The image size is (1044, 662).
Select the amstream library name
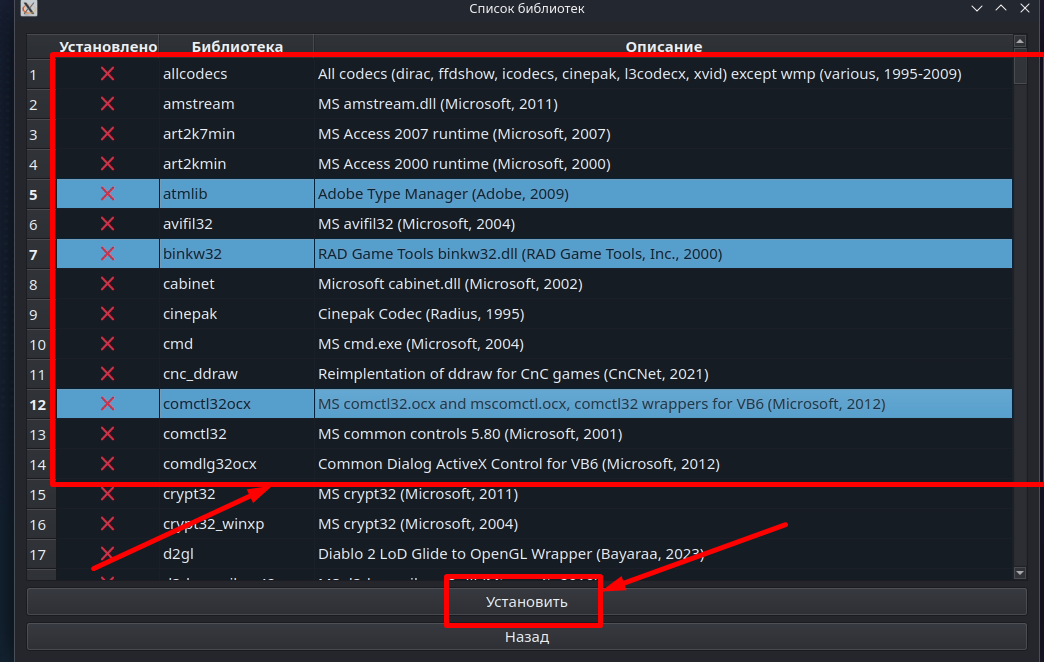click(x=198, y=104)
